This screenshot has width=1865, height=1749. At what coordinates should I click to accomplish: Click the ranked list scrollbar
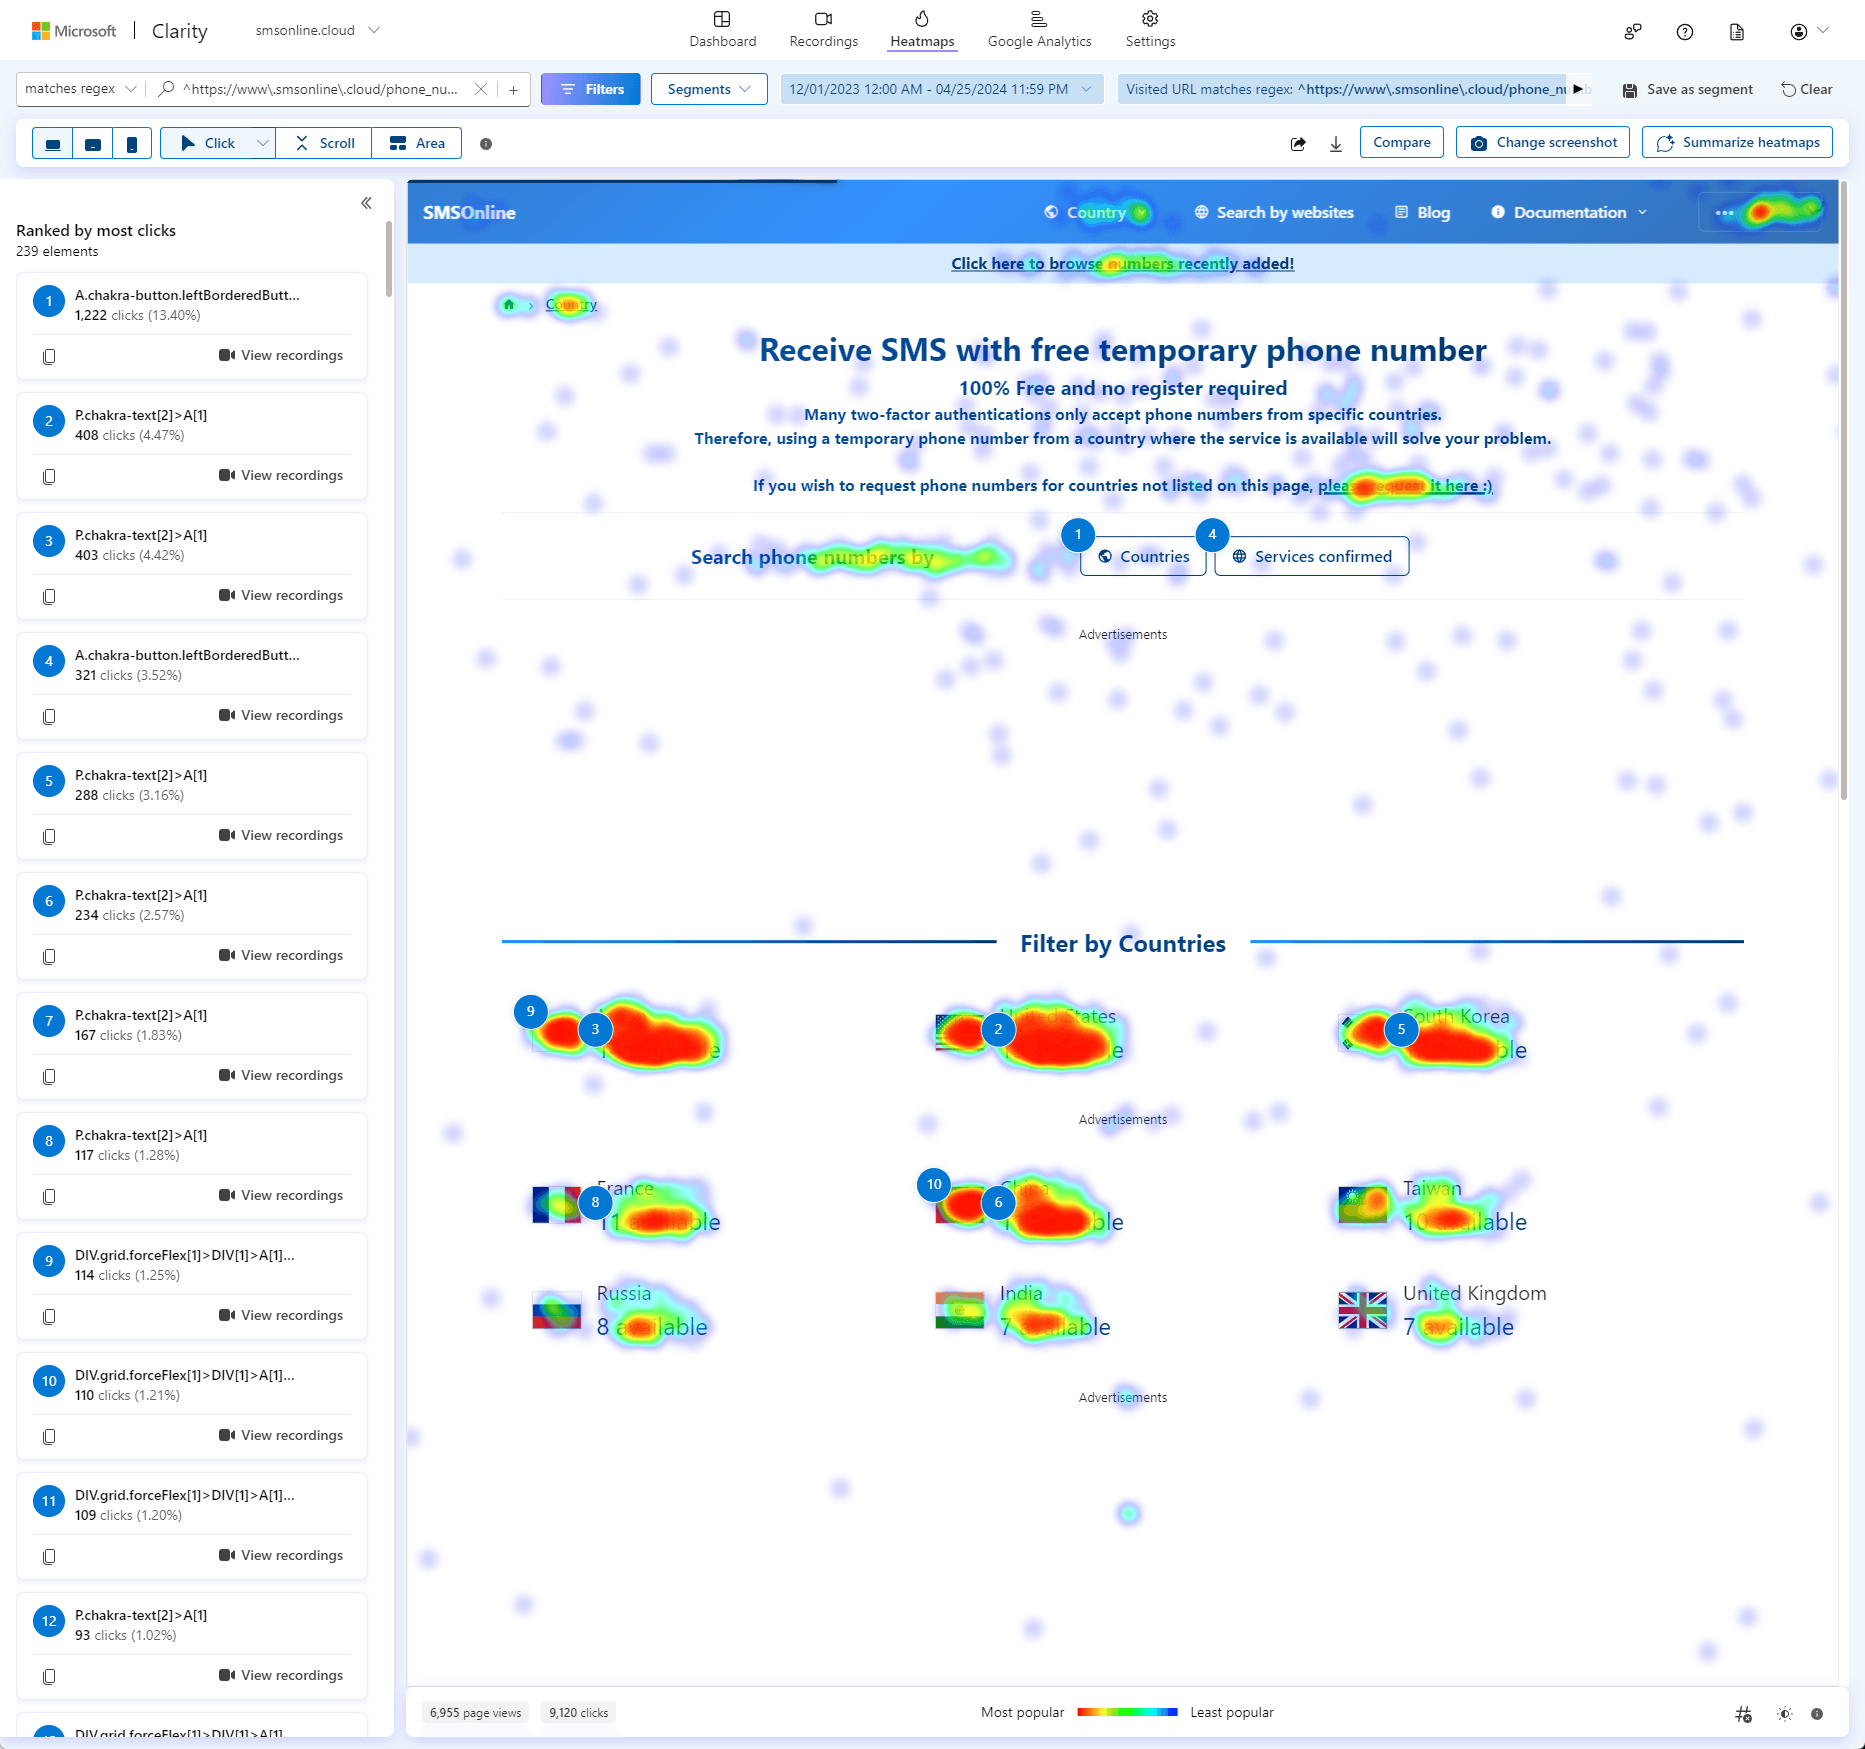pos(389,260)
